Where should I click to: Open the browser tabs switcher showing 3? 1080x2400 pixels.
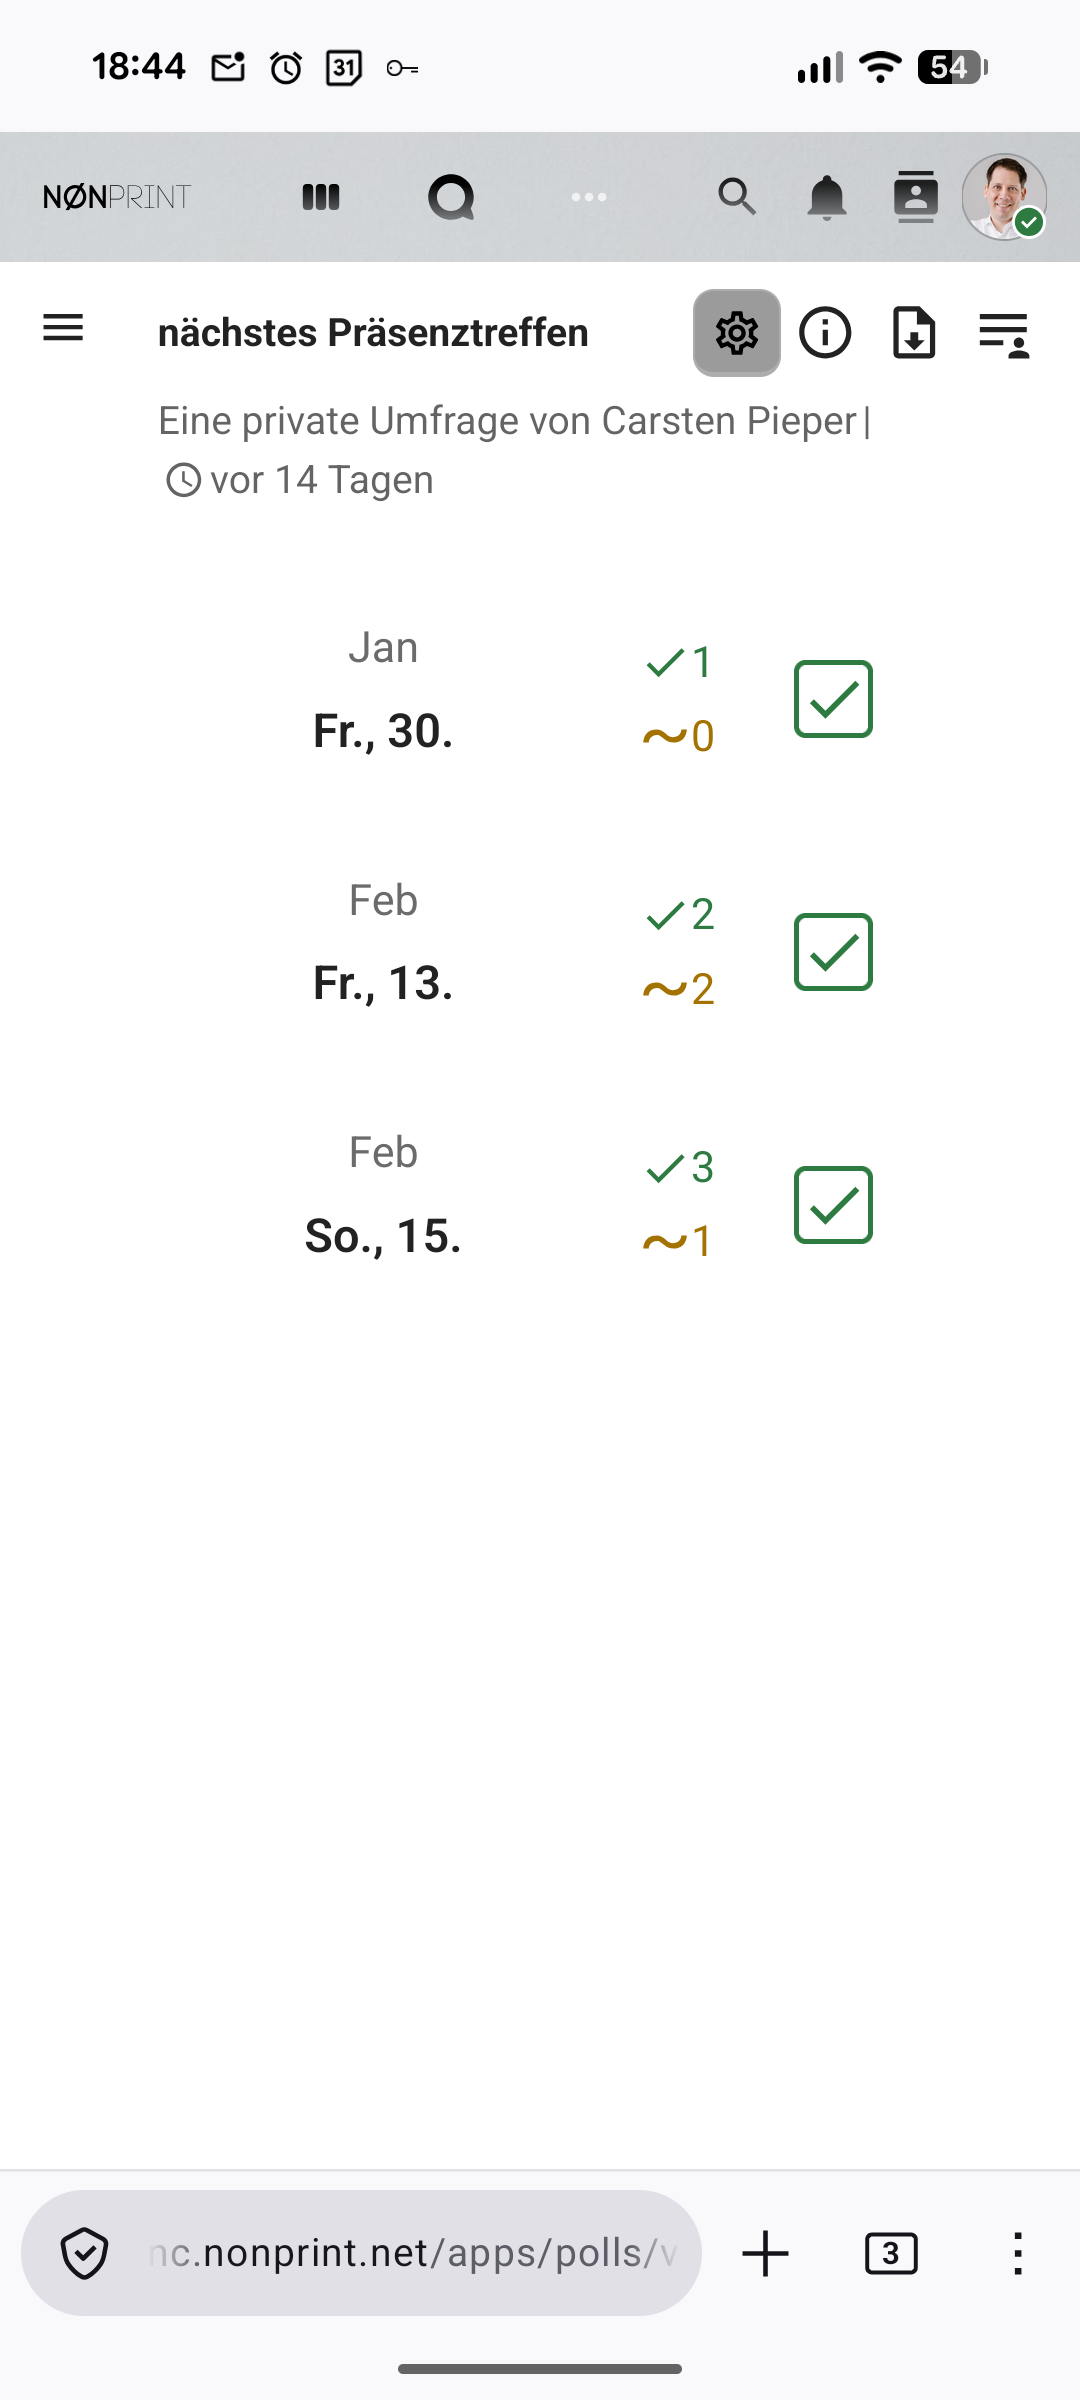tap(890, 2254)
